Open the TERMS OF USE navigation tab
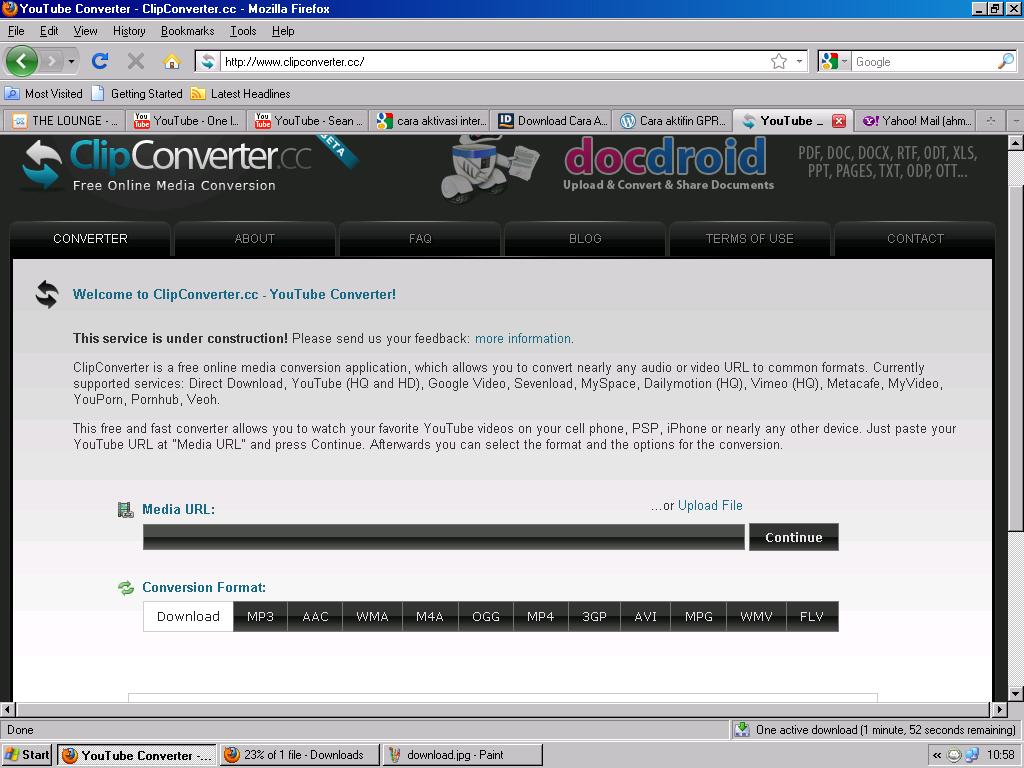This screenshot has width=1024, height=768. coord(750,239)
